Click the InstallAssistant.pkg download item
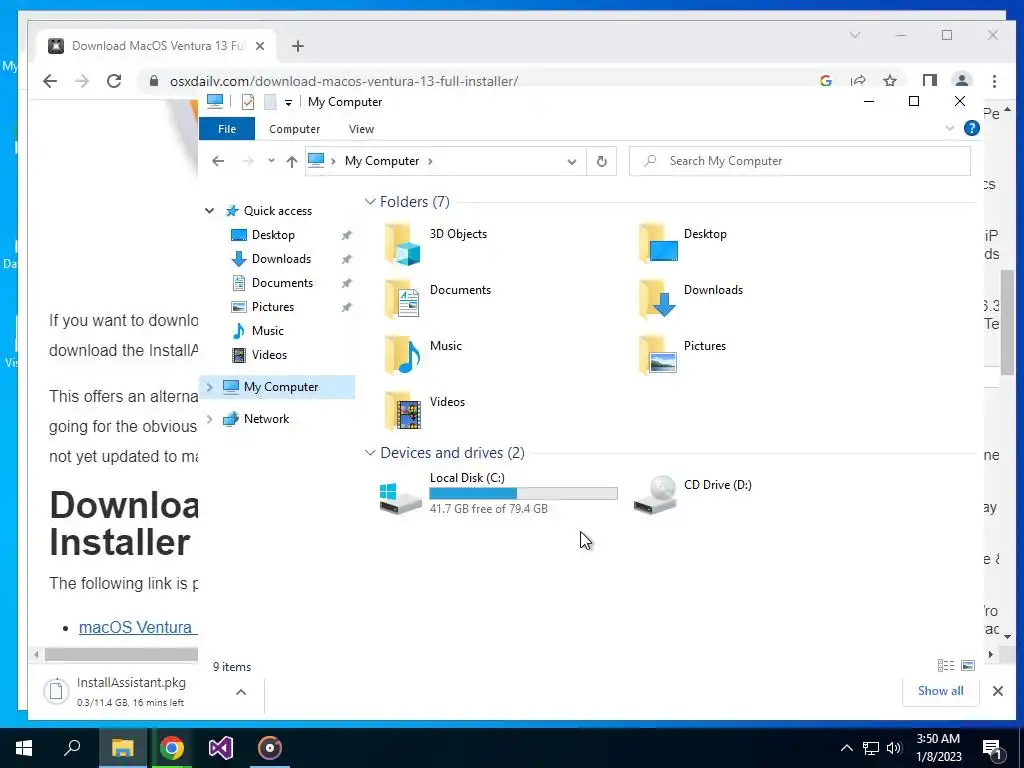1024x768 pixels. (131, 692)
